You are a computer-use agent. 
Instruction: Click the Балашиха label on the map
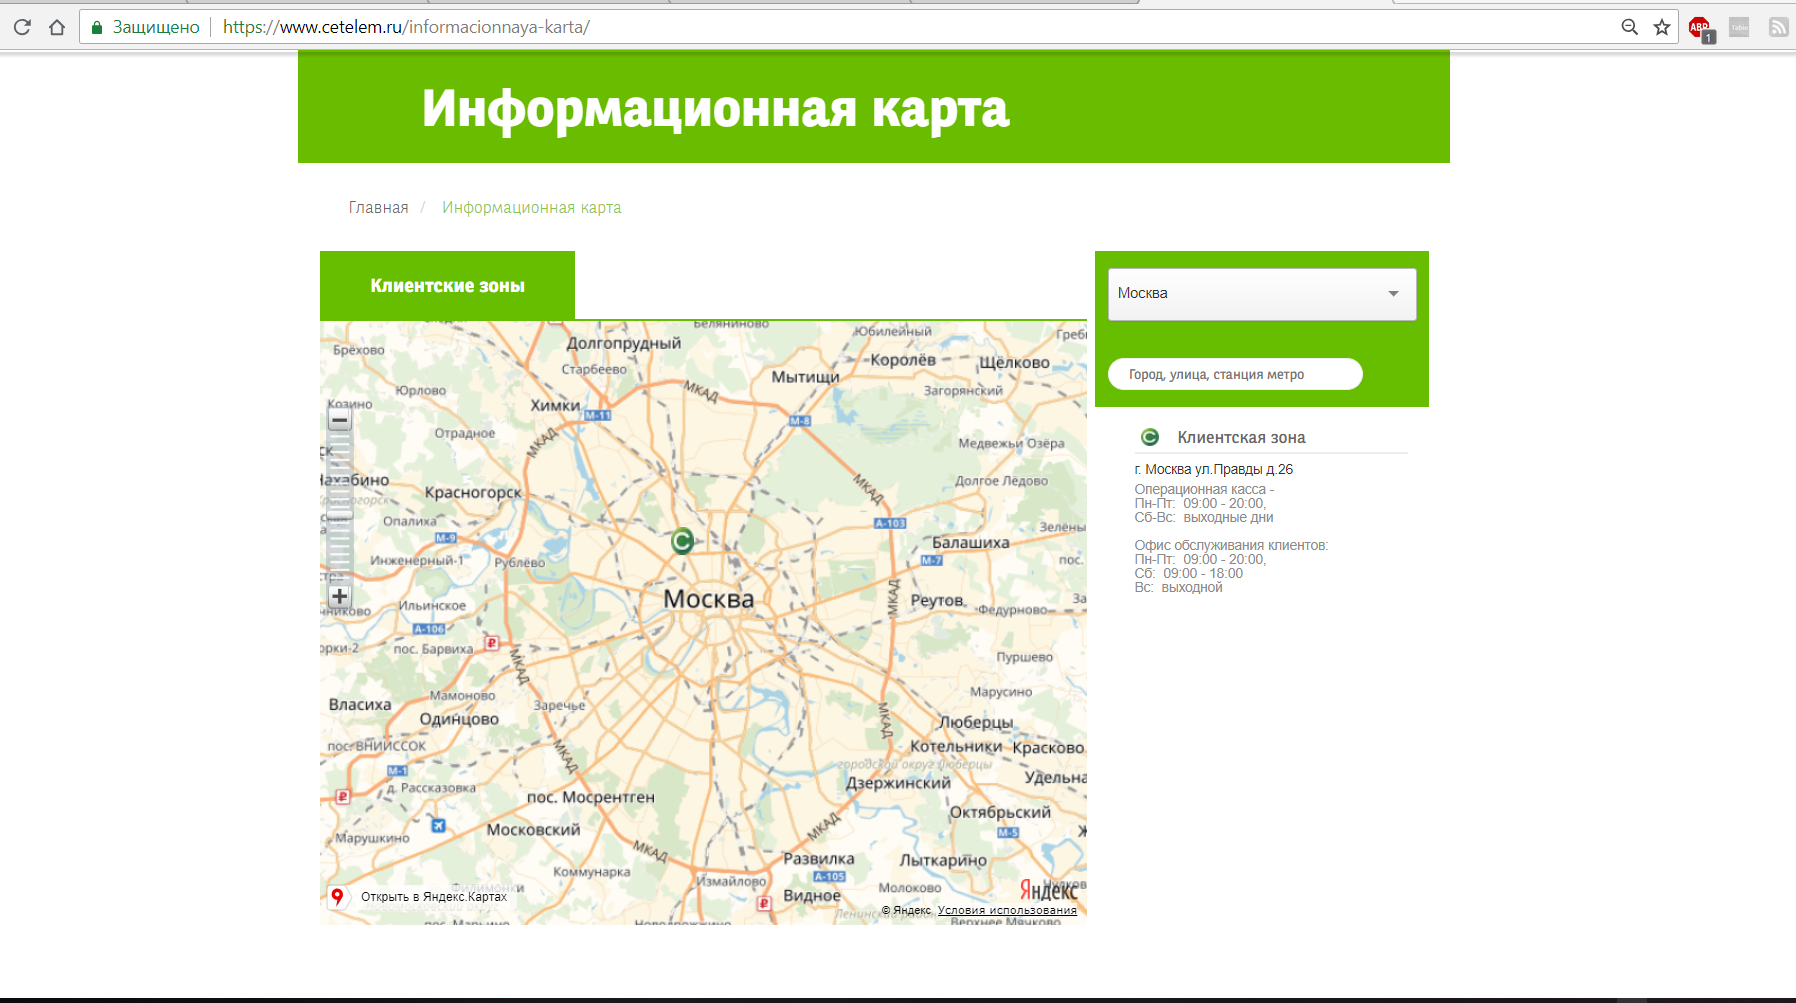[970, 542]
